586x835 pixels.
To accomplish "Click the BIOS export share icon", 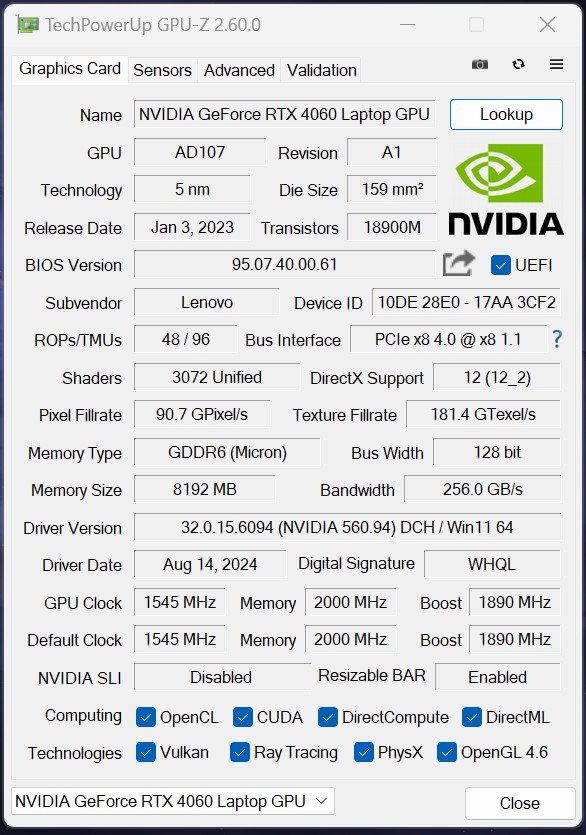I will [x=459, y=263].
